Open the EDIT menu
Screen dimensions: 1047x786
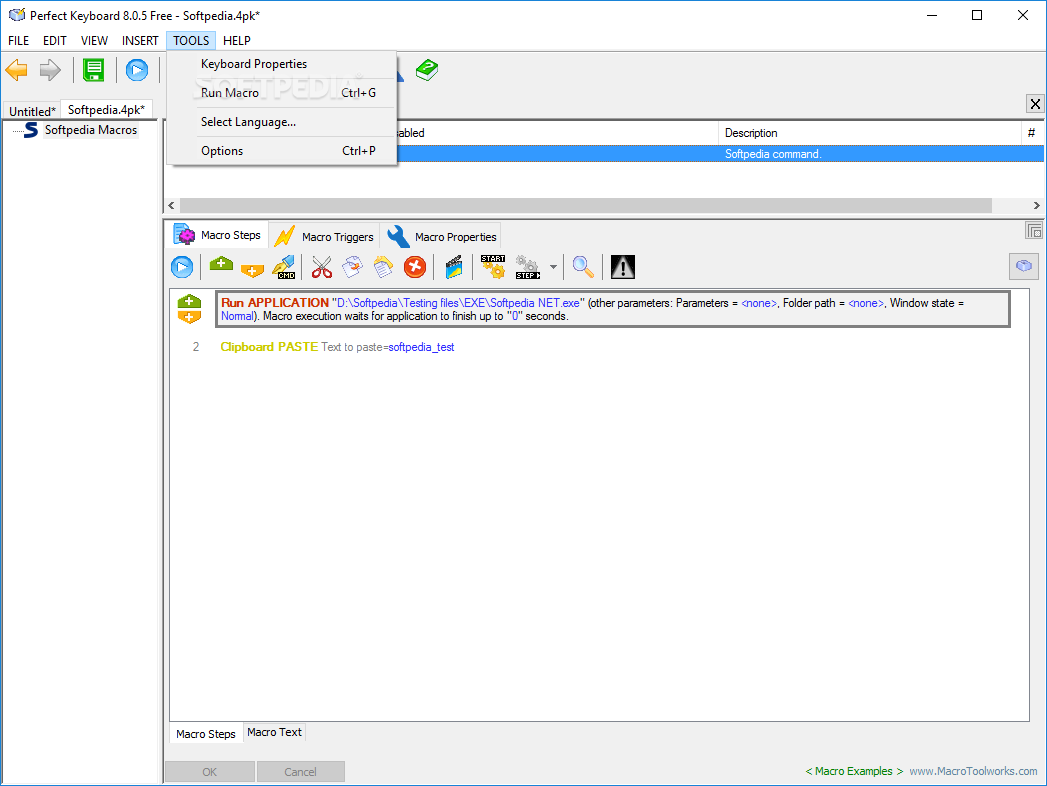coord(55,41)
